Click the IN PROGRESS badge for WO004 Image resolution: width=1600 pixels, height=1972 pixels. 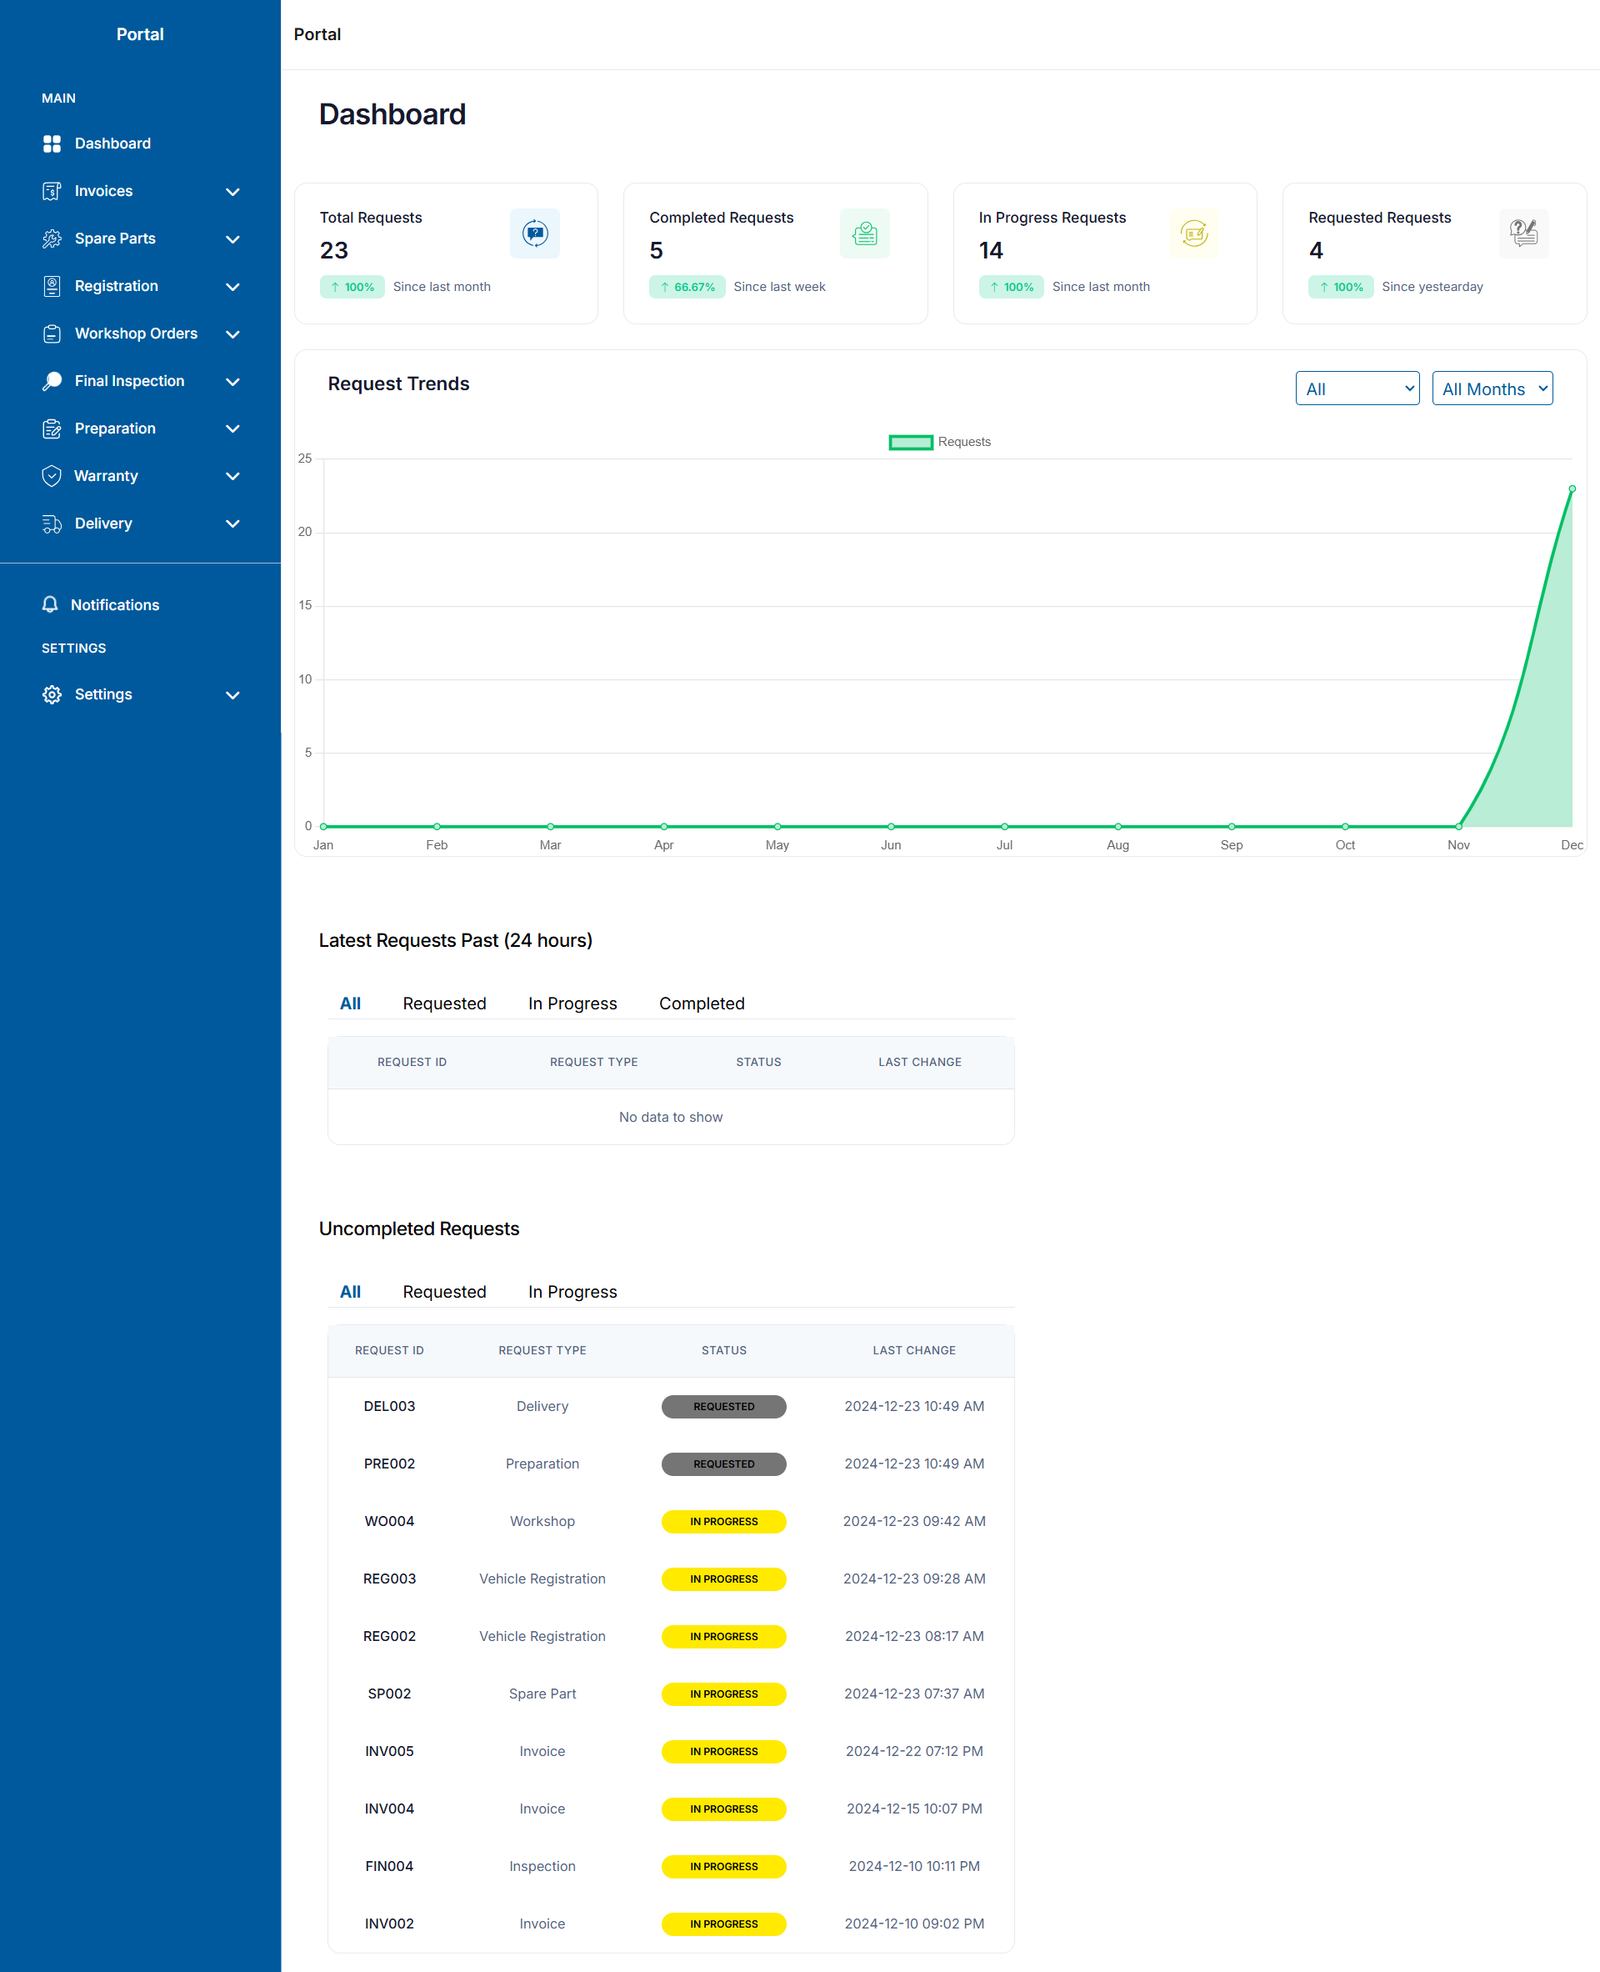(724, 1522)
